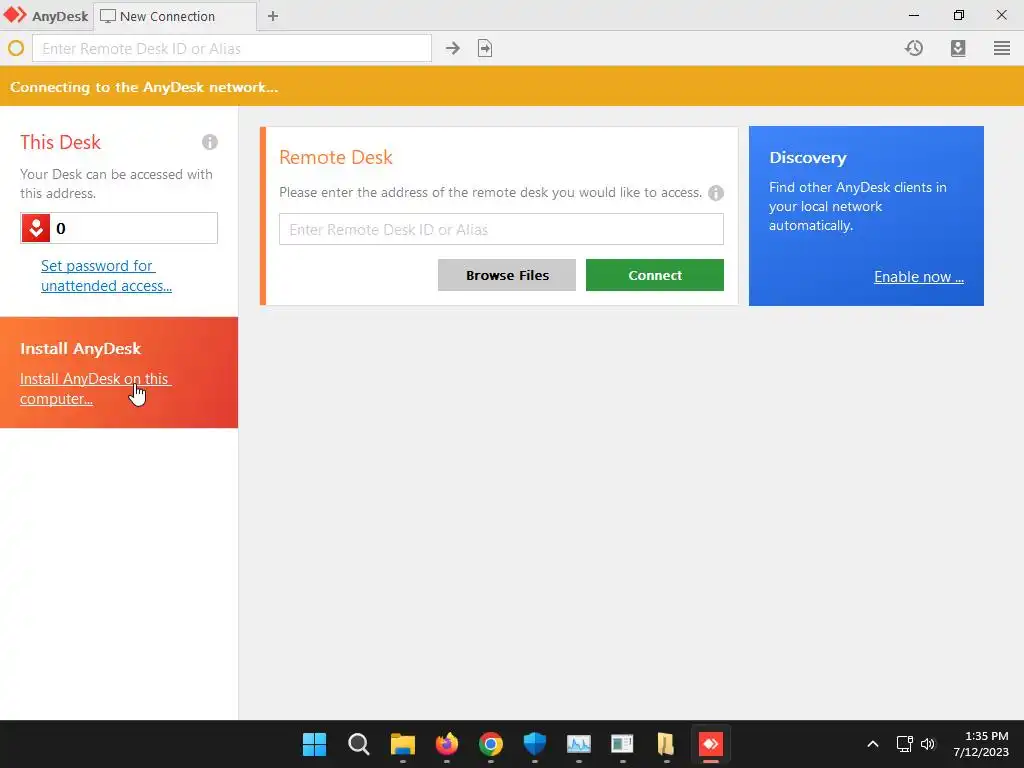Image resolution: width=1024 pixels, height=768 pixels.
Task: Launch Firefox from taskbar
Action: 447,744
